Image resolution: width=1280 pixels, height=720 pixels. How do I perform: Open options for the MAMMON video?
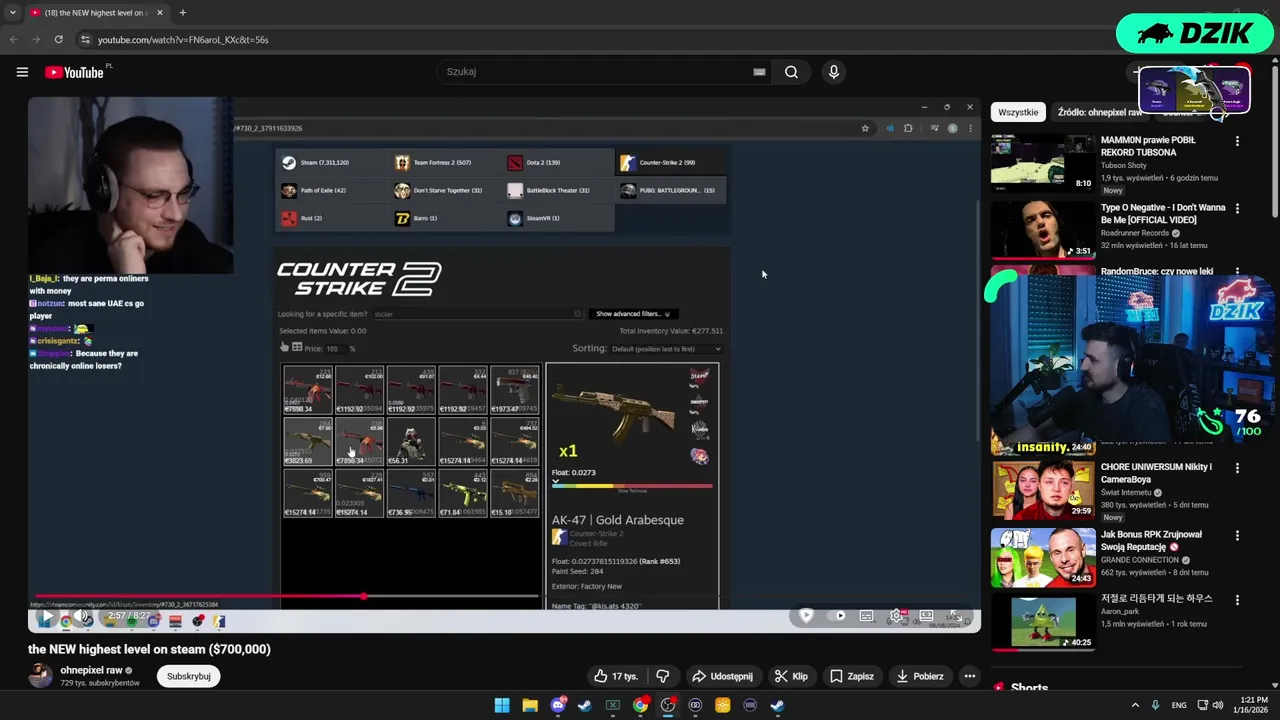click(1237, 141)
